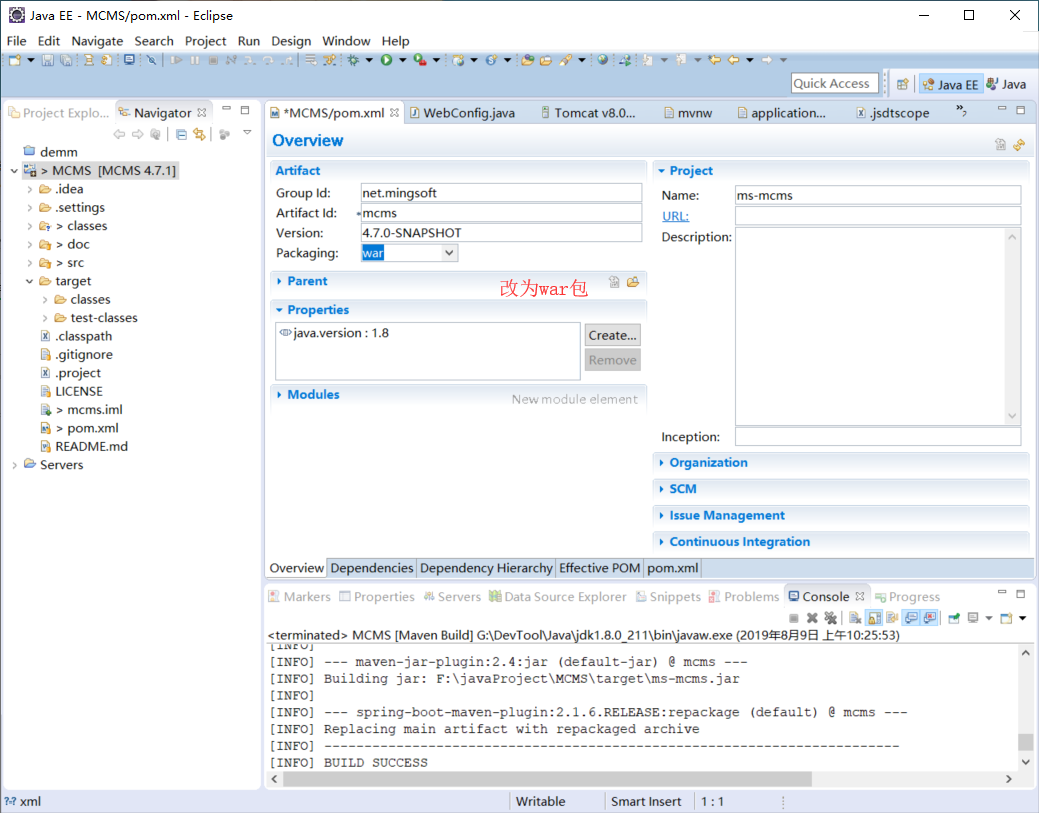Viewport: 1039px width, 813px height.
Task: Go to last edit location arrow icon
Action: pos(715,60)
